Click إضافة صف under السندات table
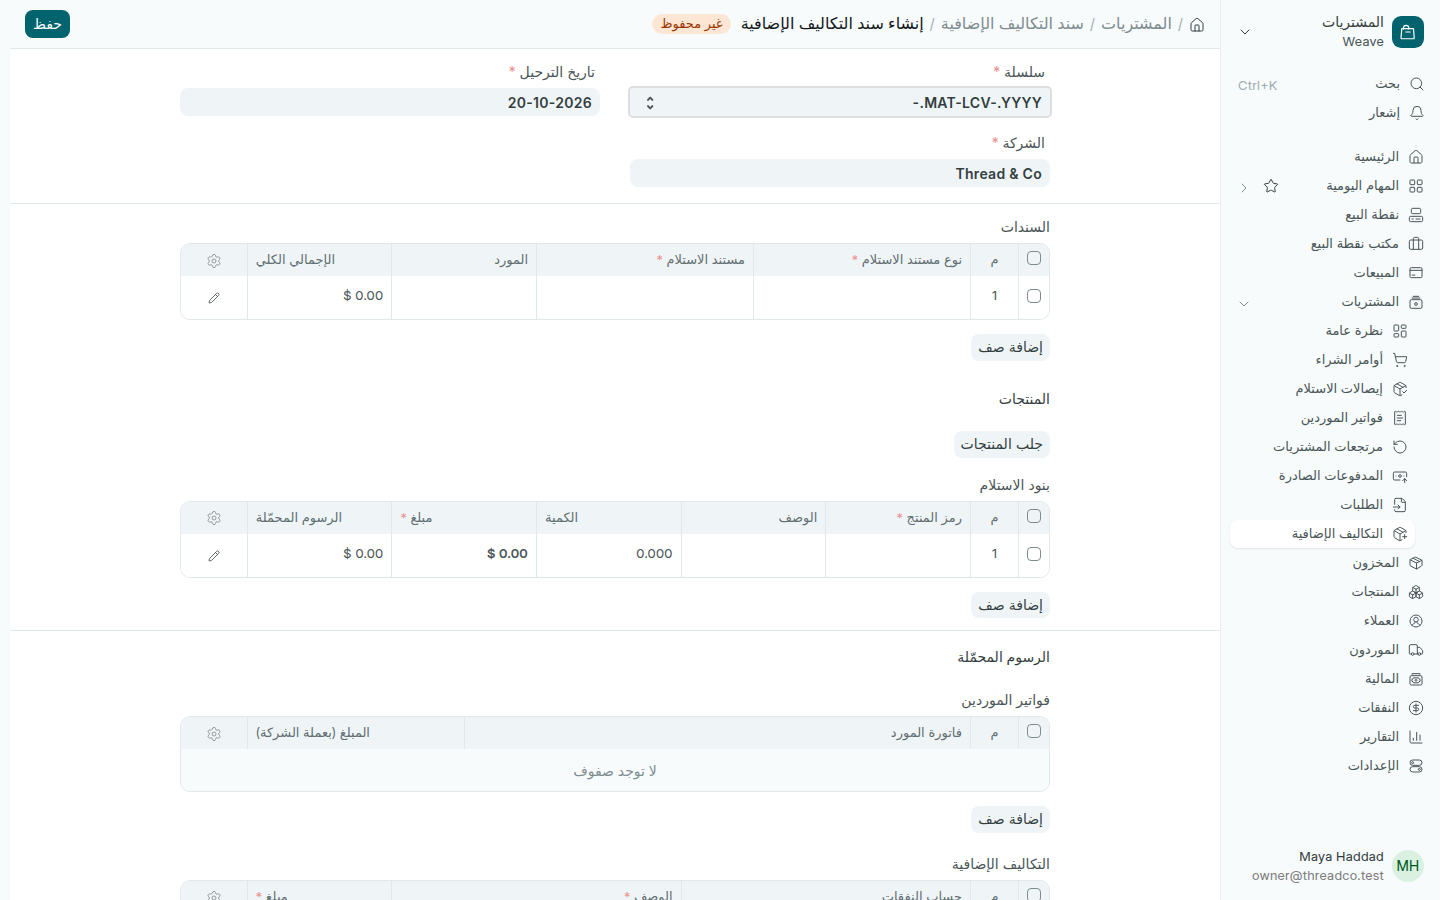Viewport: 1440px width, 900px height. click(x=1011, y=347)
